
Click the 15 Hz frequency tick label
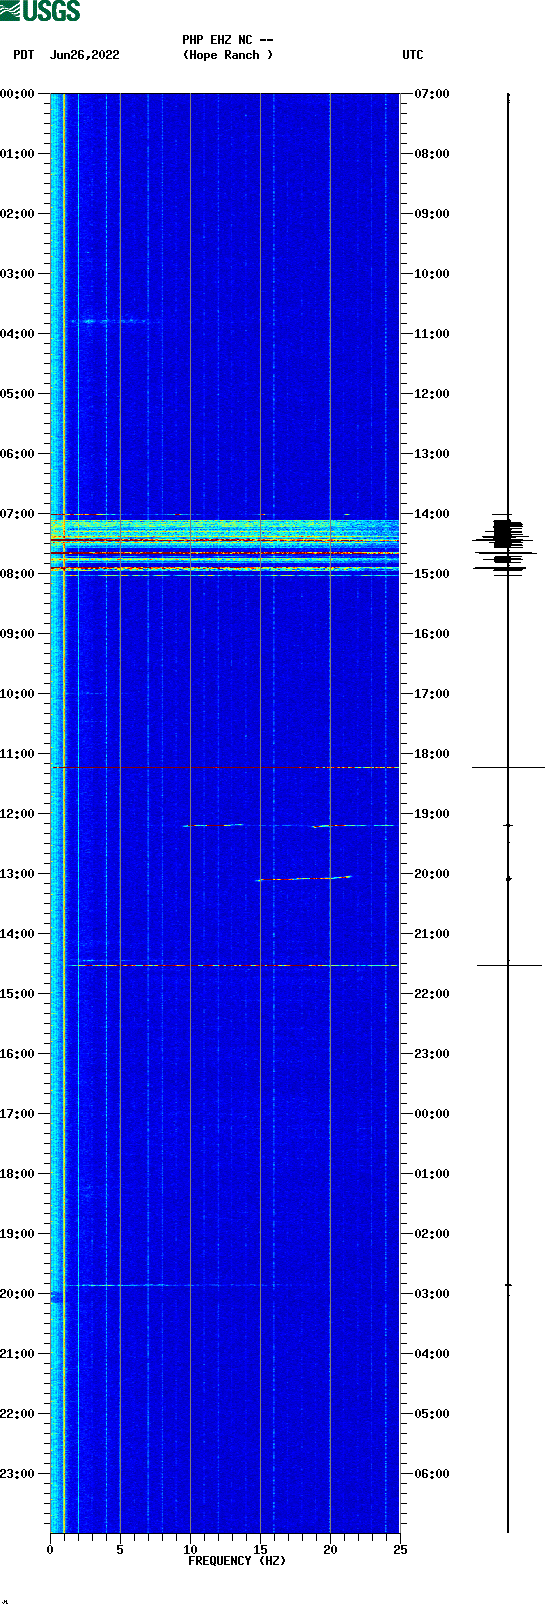[x=260, y=1550]
